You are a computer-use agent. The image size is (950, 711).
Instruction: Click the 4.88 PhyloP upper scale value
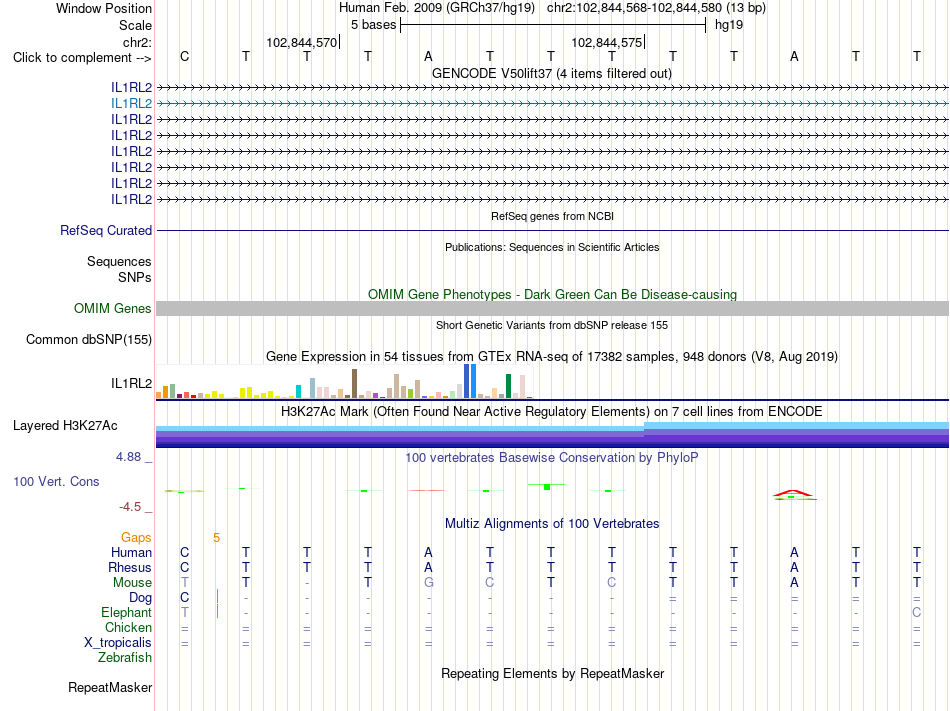128,457
